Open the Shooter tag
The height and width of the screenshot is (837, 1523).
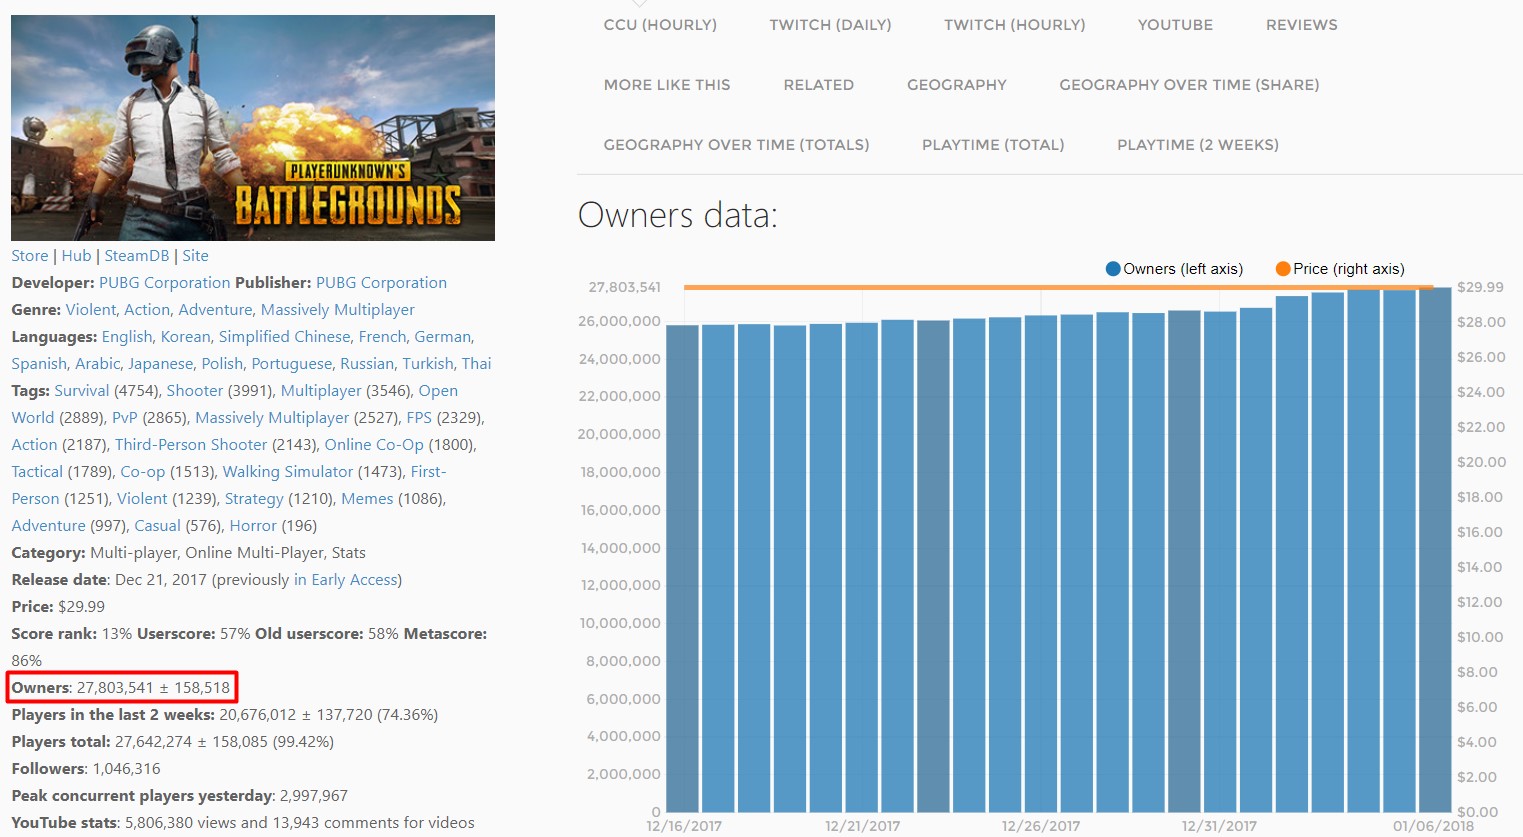point(195,391)
